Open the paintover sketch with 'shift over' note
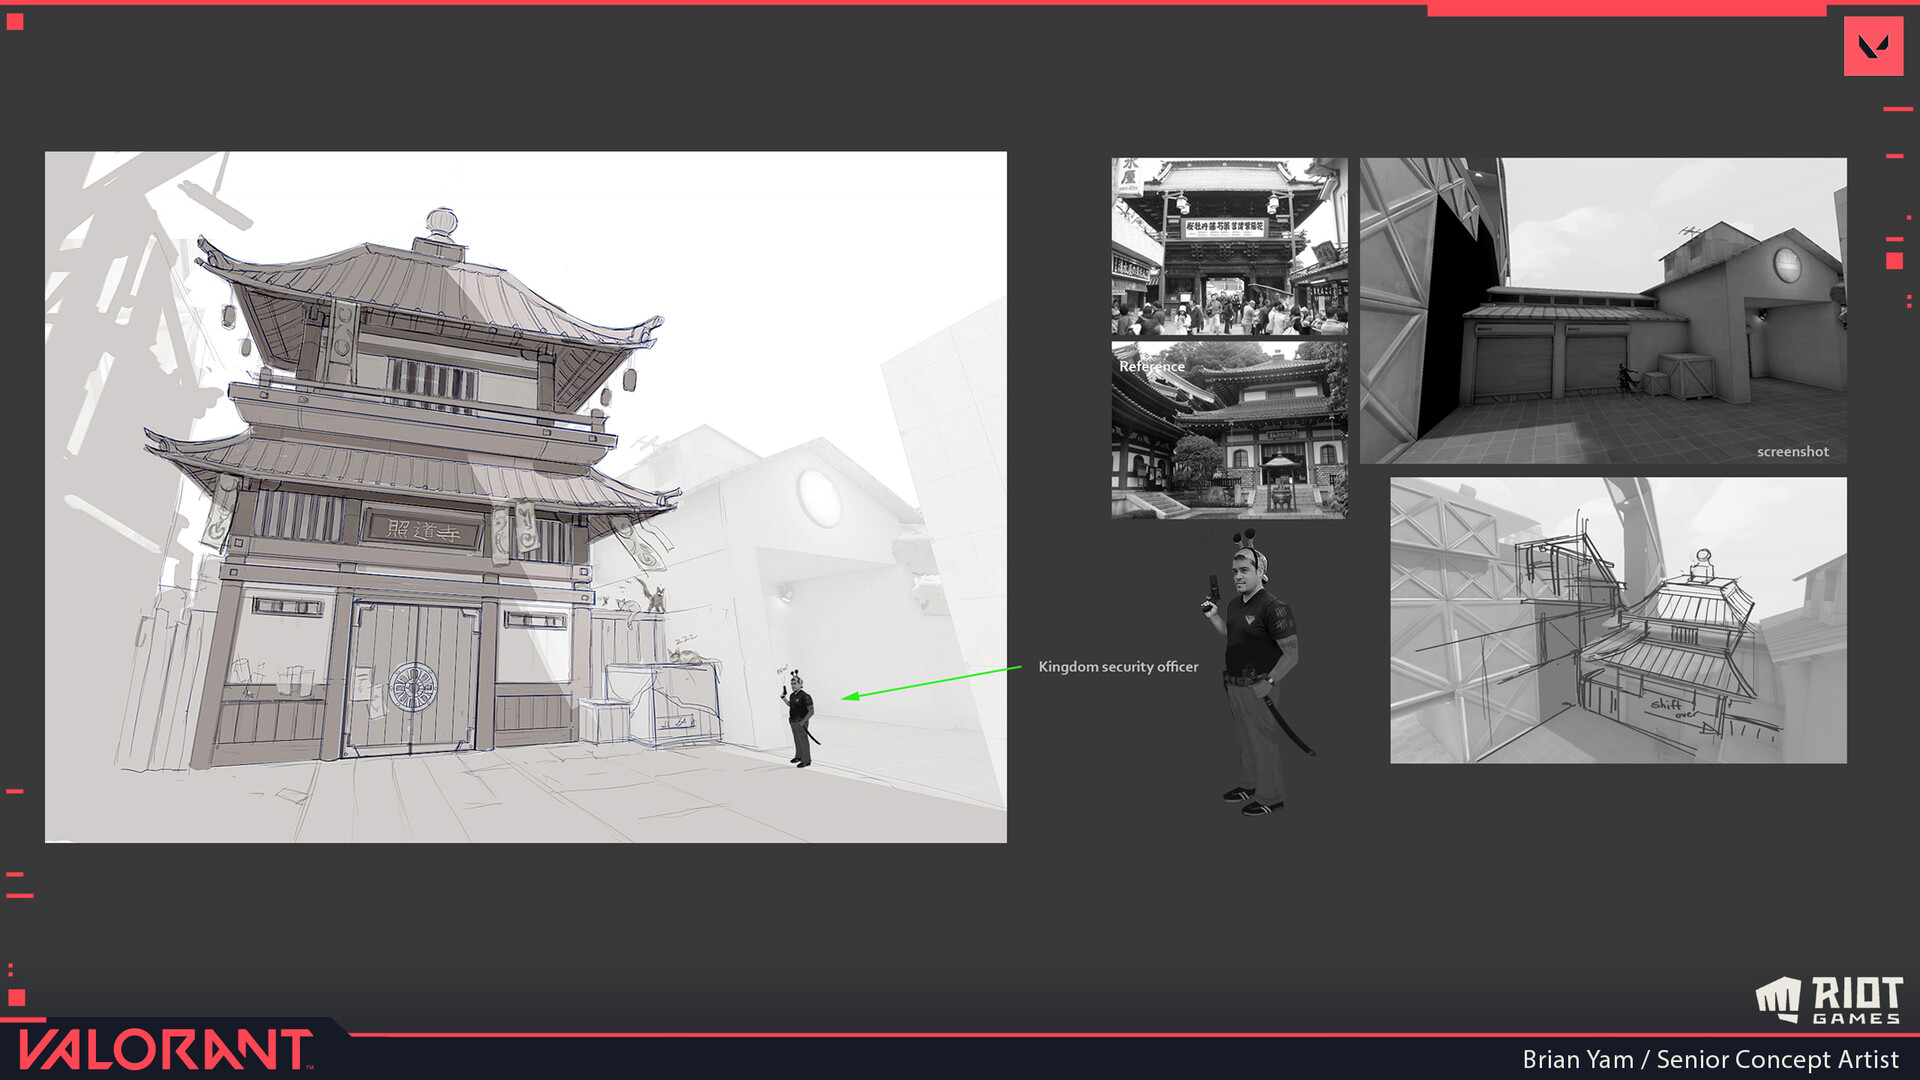Viewport: 1920px width, 1080px height. click(1618, 620)
